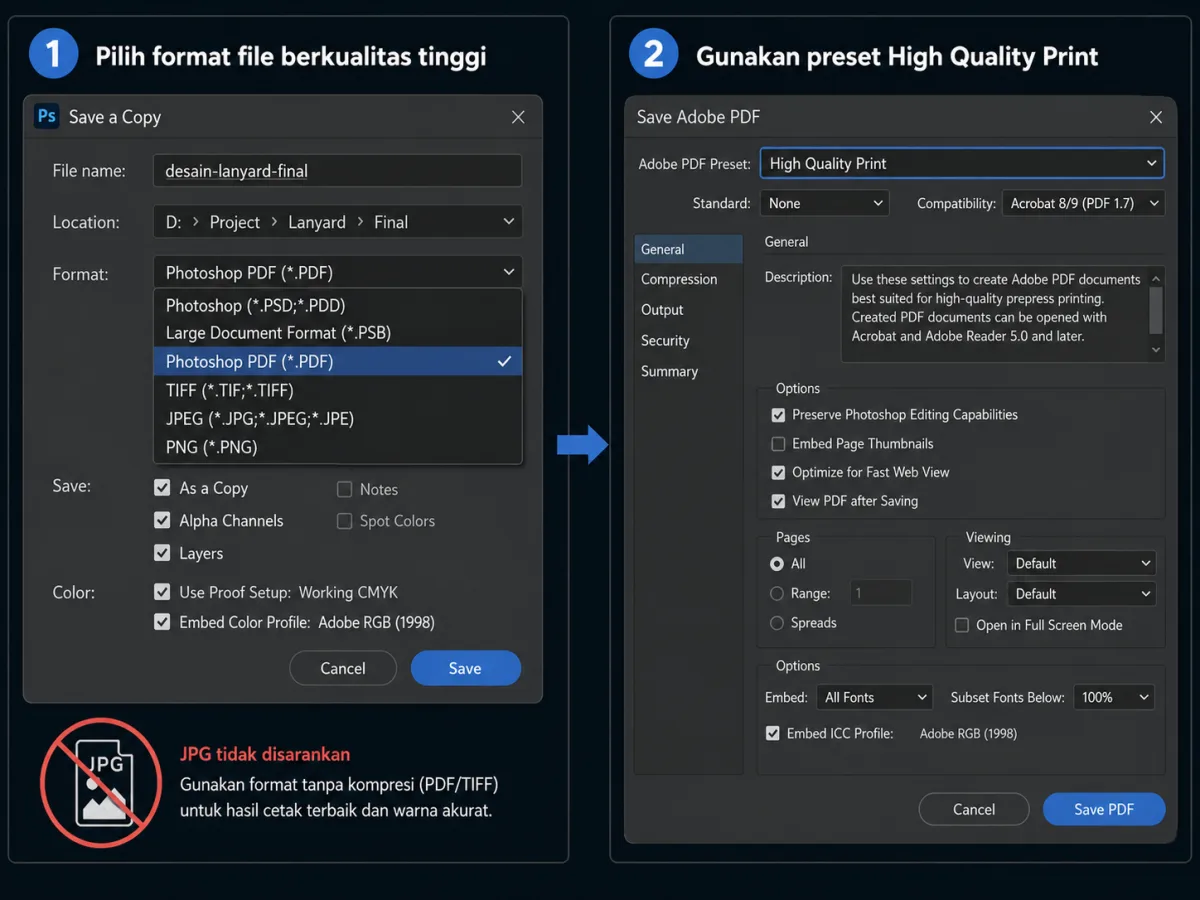Click Cancel in Save a Copy dialog

pyautogui.click(x=343, y=668)
